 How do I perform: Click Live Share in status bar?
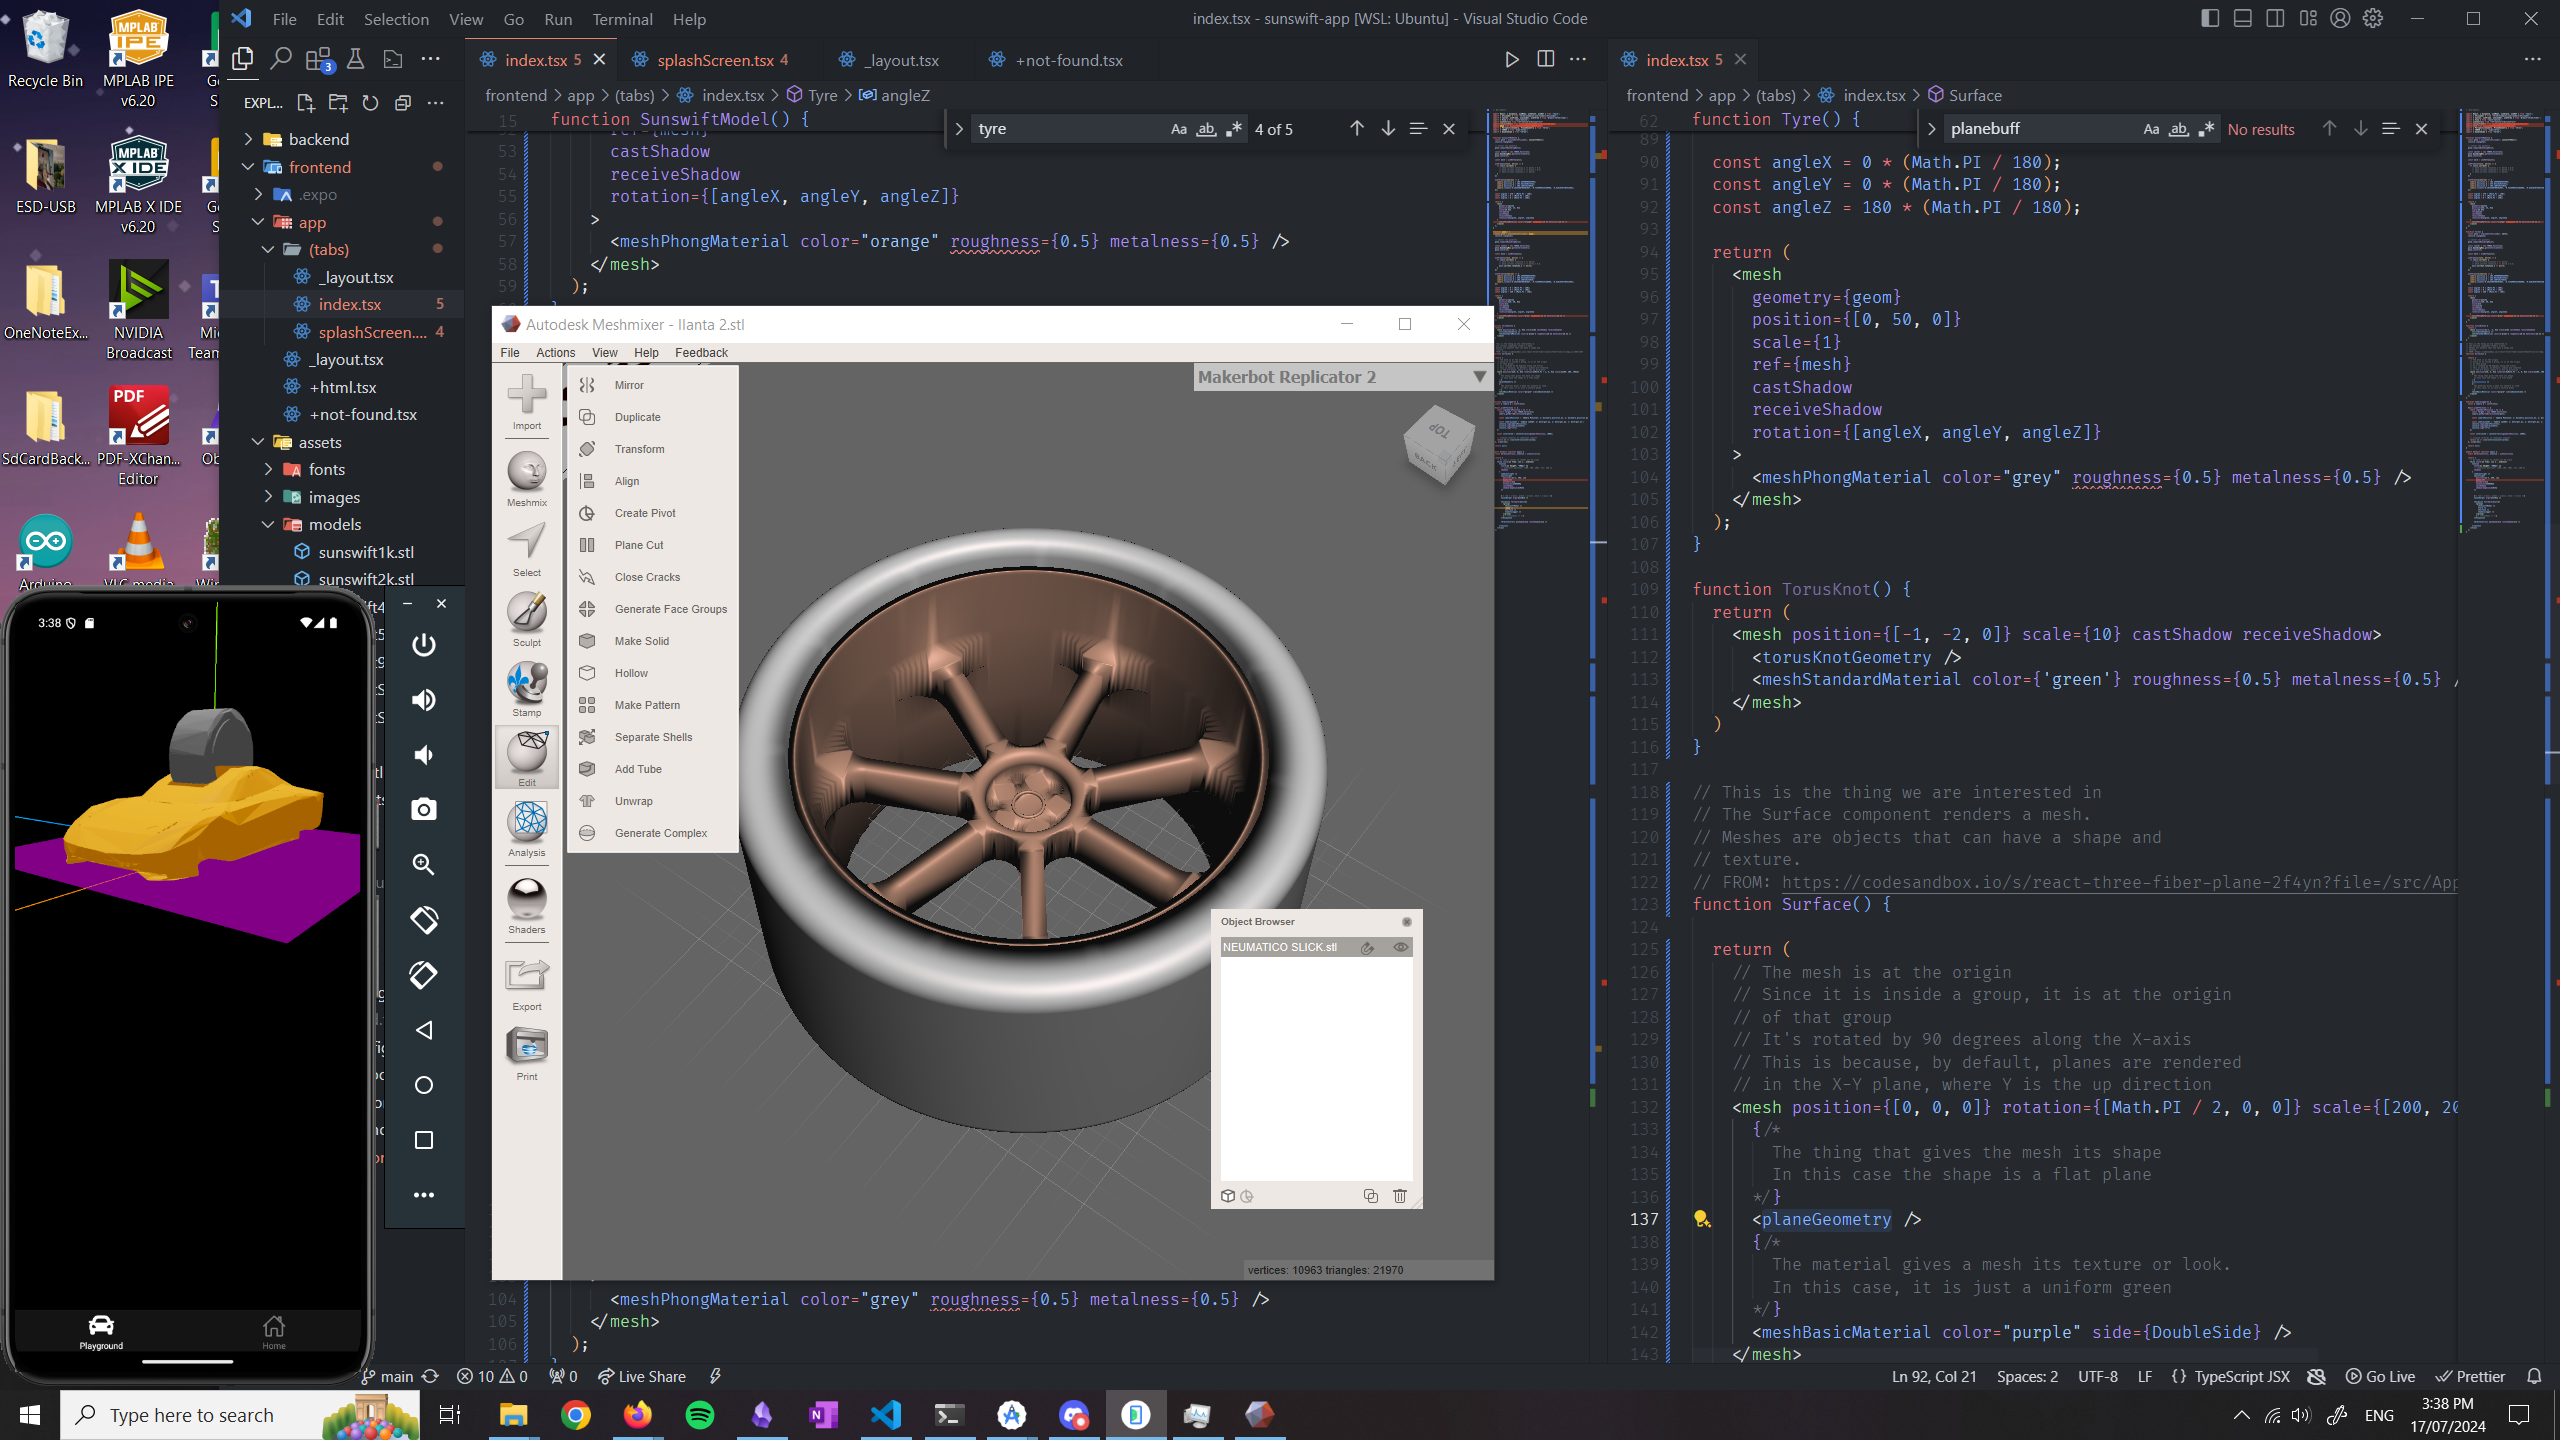642,1376
